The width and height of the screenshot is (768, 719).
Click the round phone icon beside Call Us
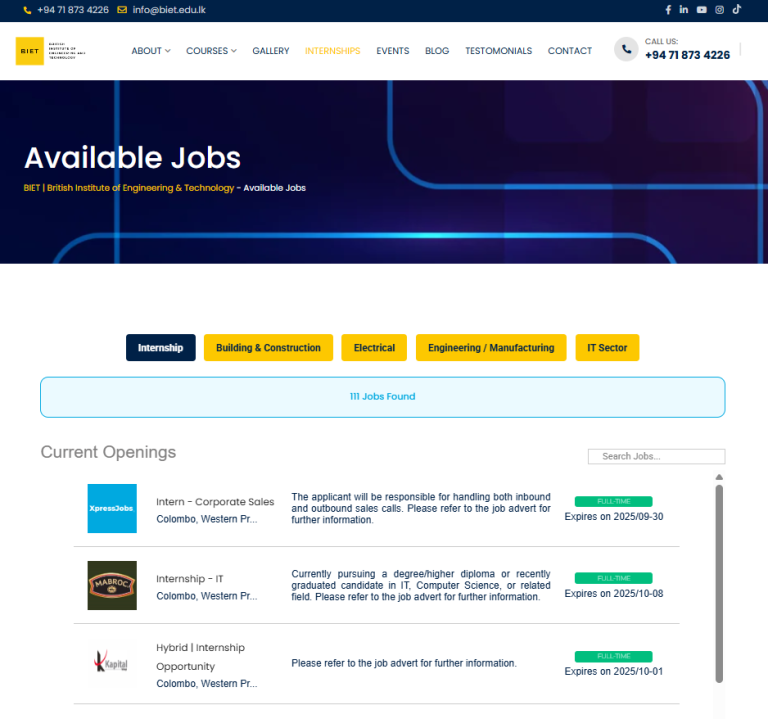[626, 50]
